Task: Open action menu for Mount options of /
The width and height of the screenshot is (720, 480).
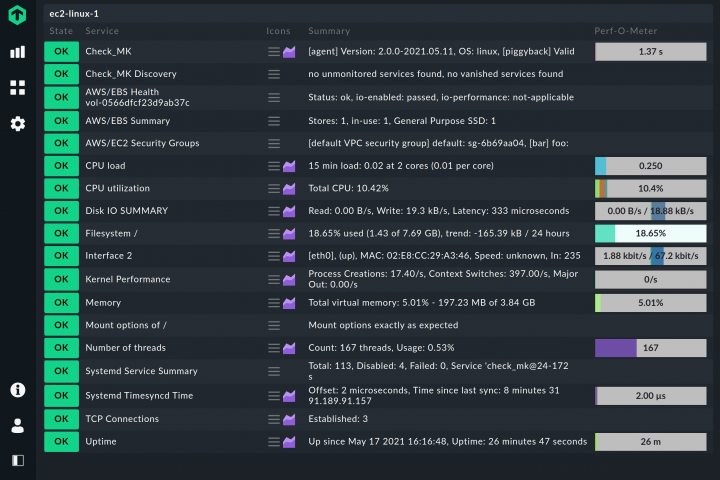Action: 274,325
